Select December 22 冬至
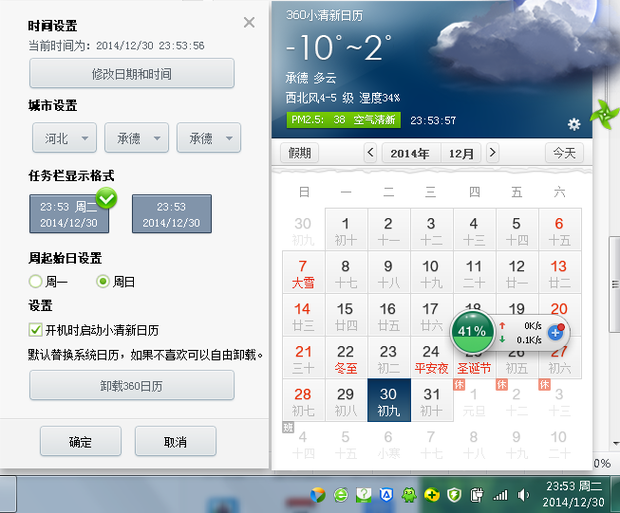This screenshot has height=513, width=620. (346, 358)
